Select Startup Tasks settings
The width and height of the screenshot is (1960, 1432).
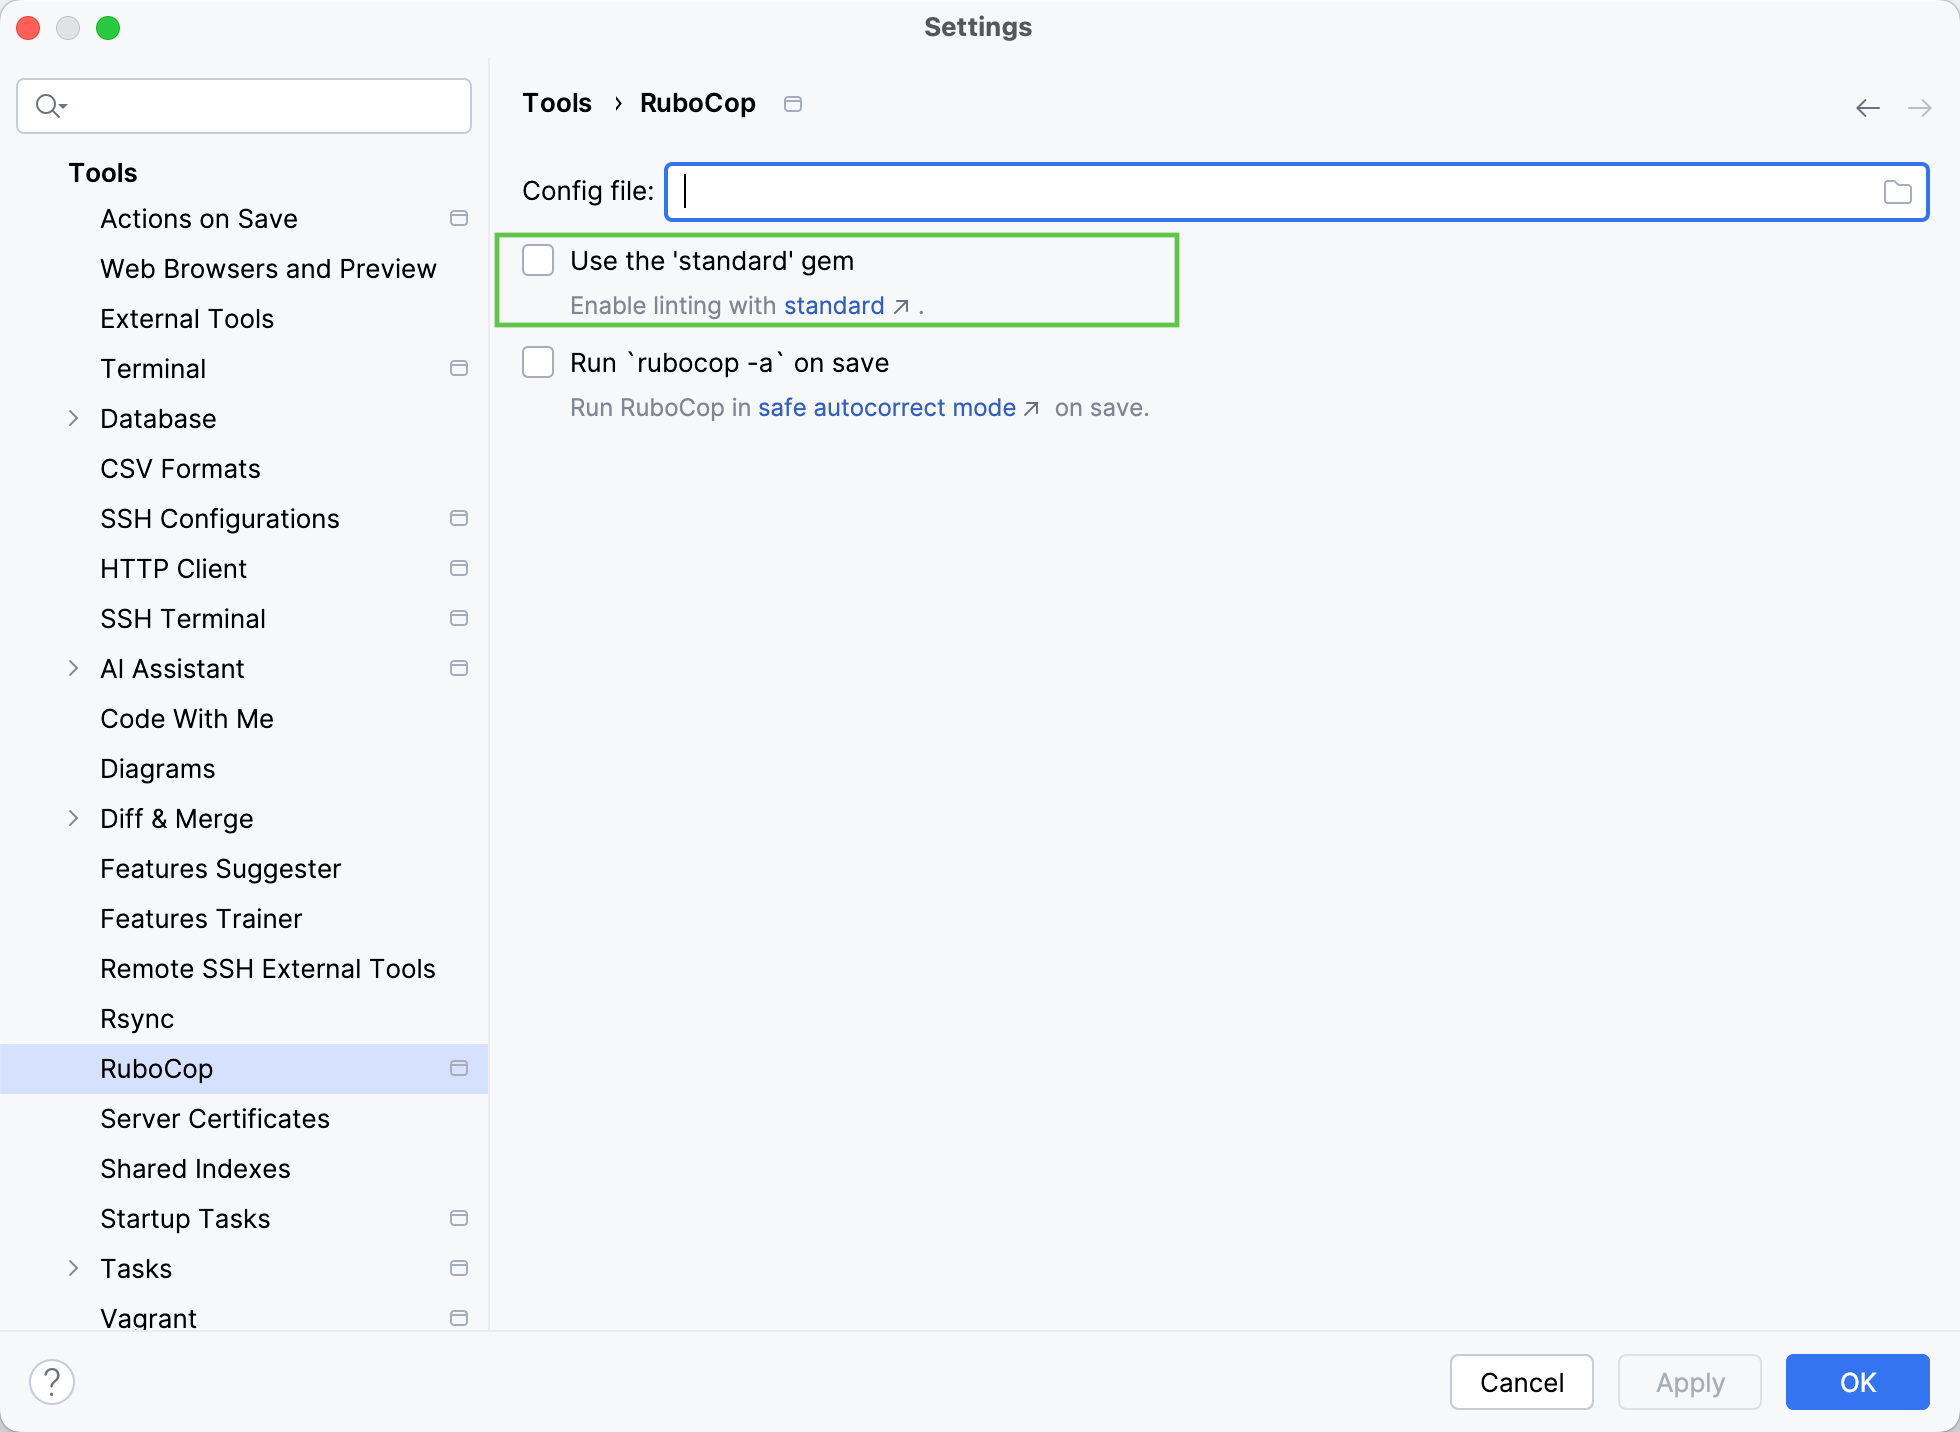[x=185, y=1218]
